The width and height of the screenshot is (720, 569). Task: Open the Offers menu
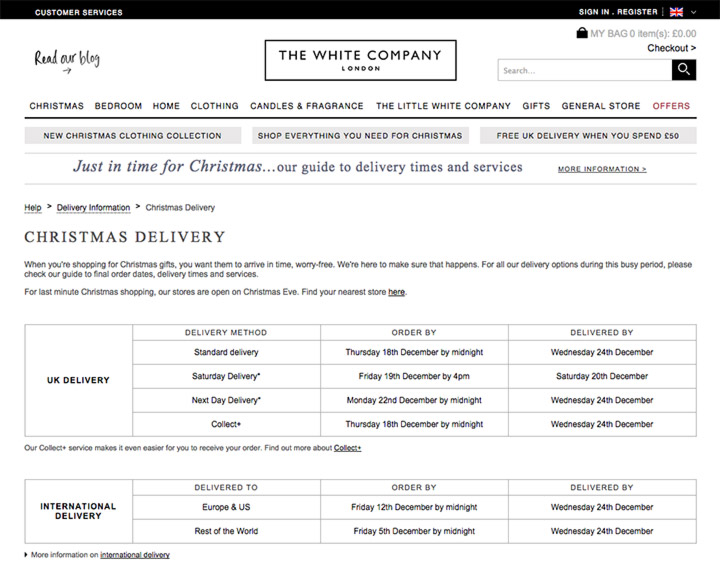(x=671, y=106)
